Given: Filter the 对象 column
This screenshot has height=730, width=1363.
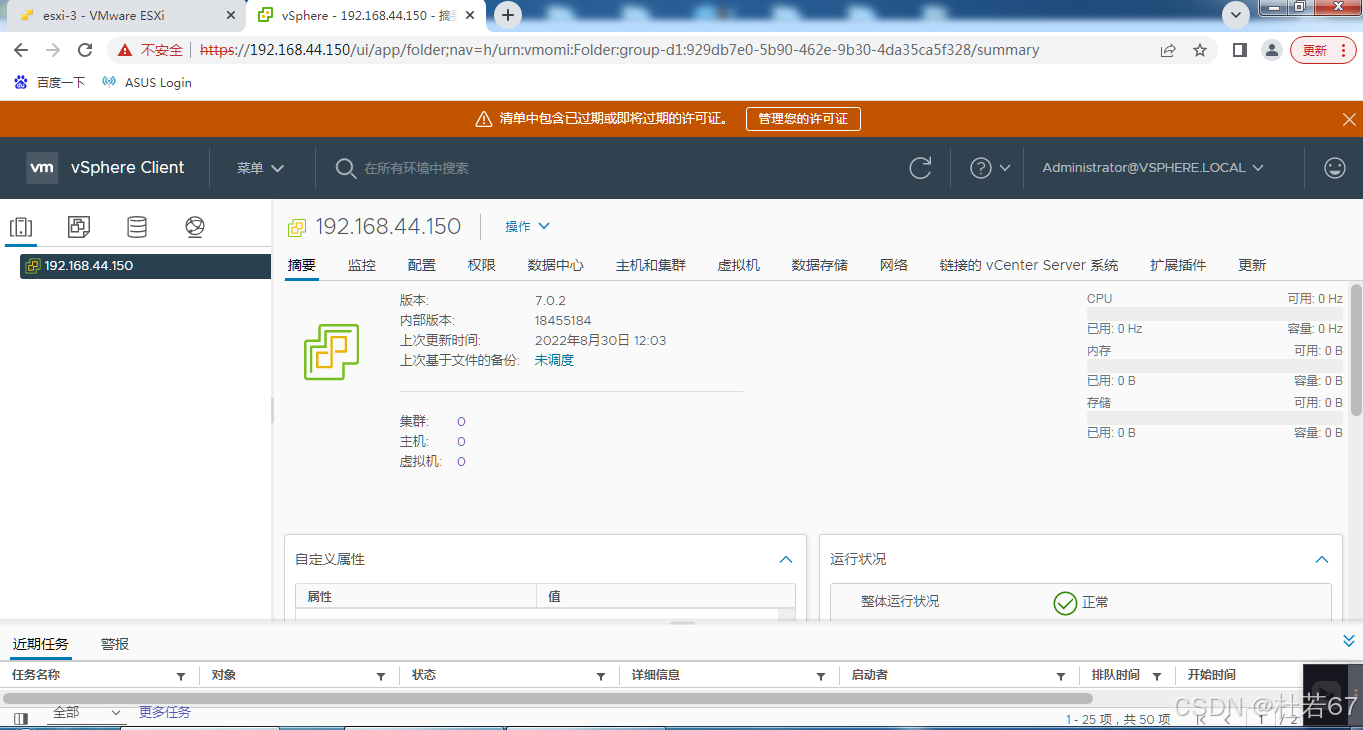Looking at the screenshot, I should point(381,676).
